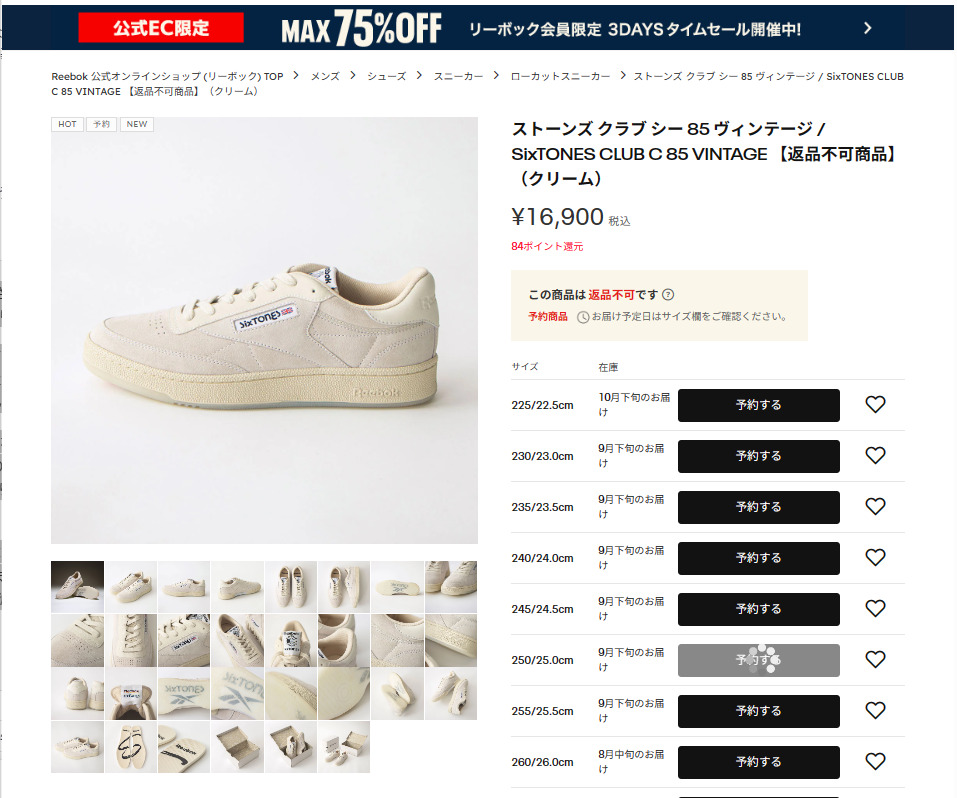Screen dimensions: 957x798
Task: Add 250/25.0cm size to wishlist heart
Action: pyautogui.click(x=875, y=660)
